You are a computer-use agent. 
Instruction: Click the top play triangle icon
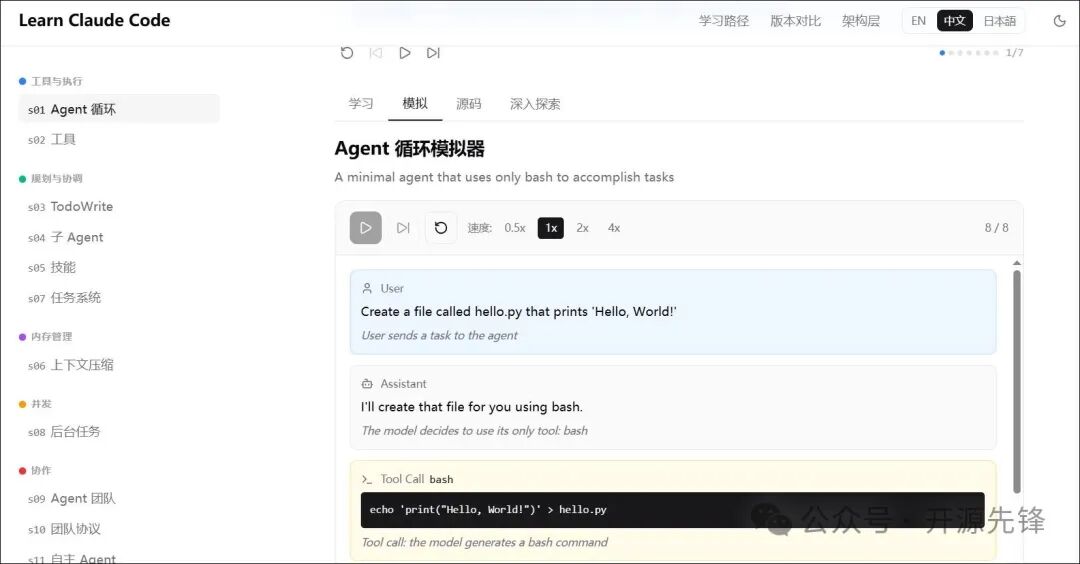(405, 53)
